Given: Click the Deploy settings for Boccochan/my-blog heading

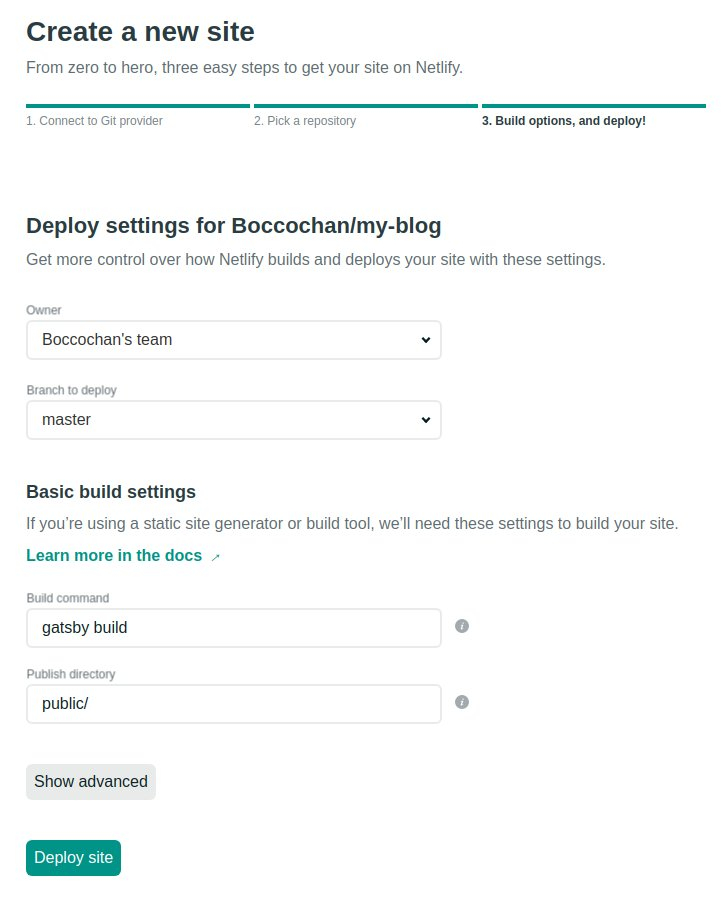Looking at the screenshot, I should (234, 226).
